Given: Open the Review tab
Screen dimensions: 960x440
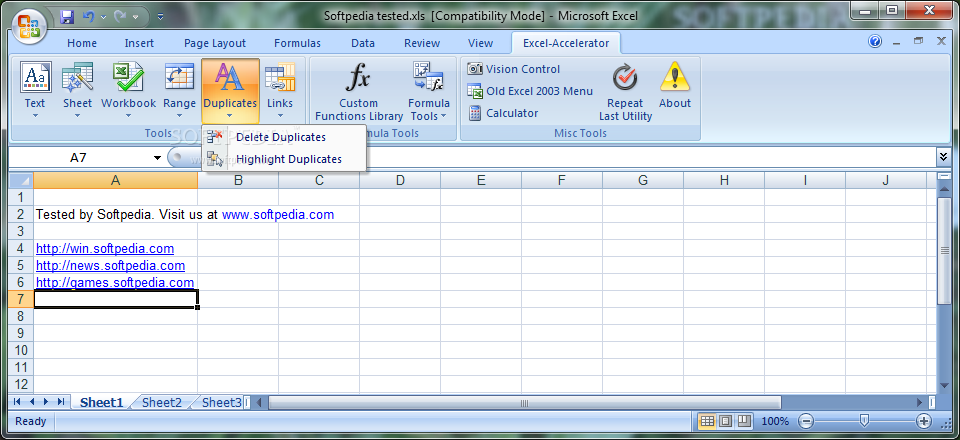Looking at the screenshot, I should (x=422, y=43).
